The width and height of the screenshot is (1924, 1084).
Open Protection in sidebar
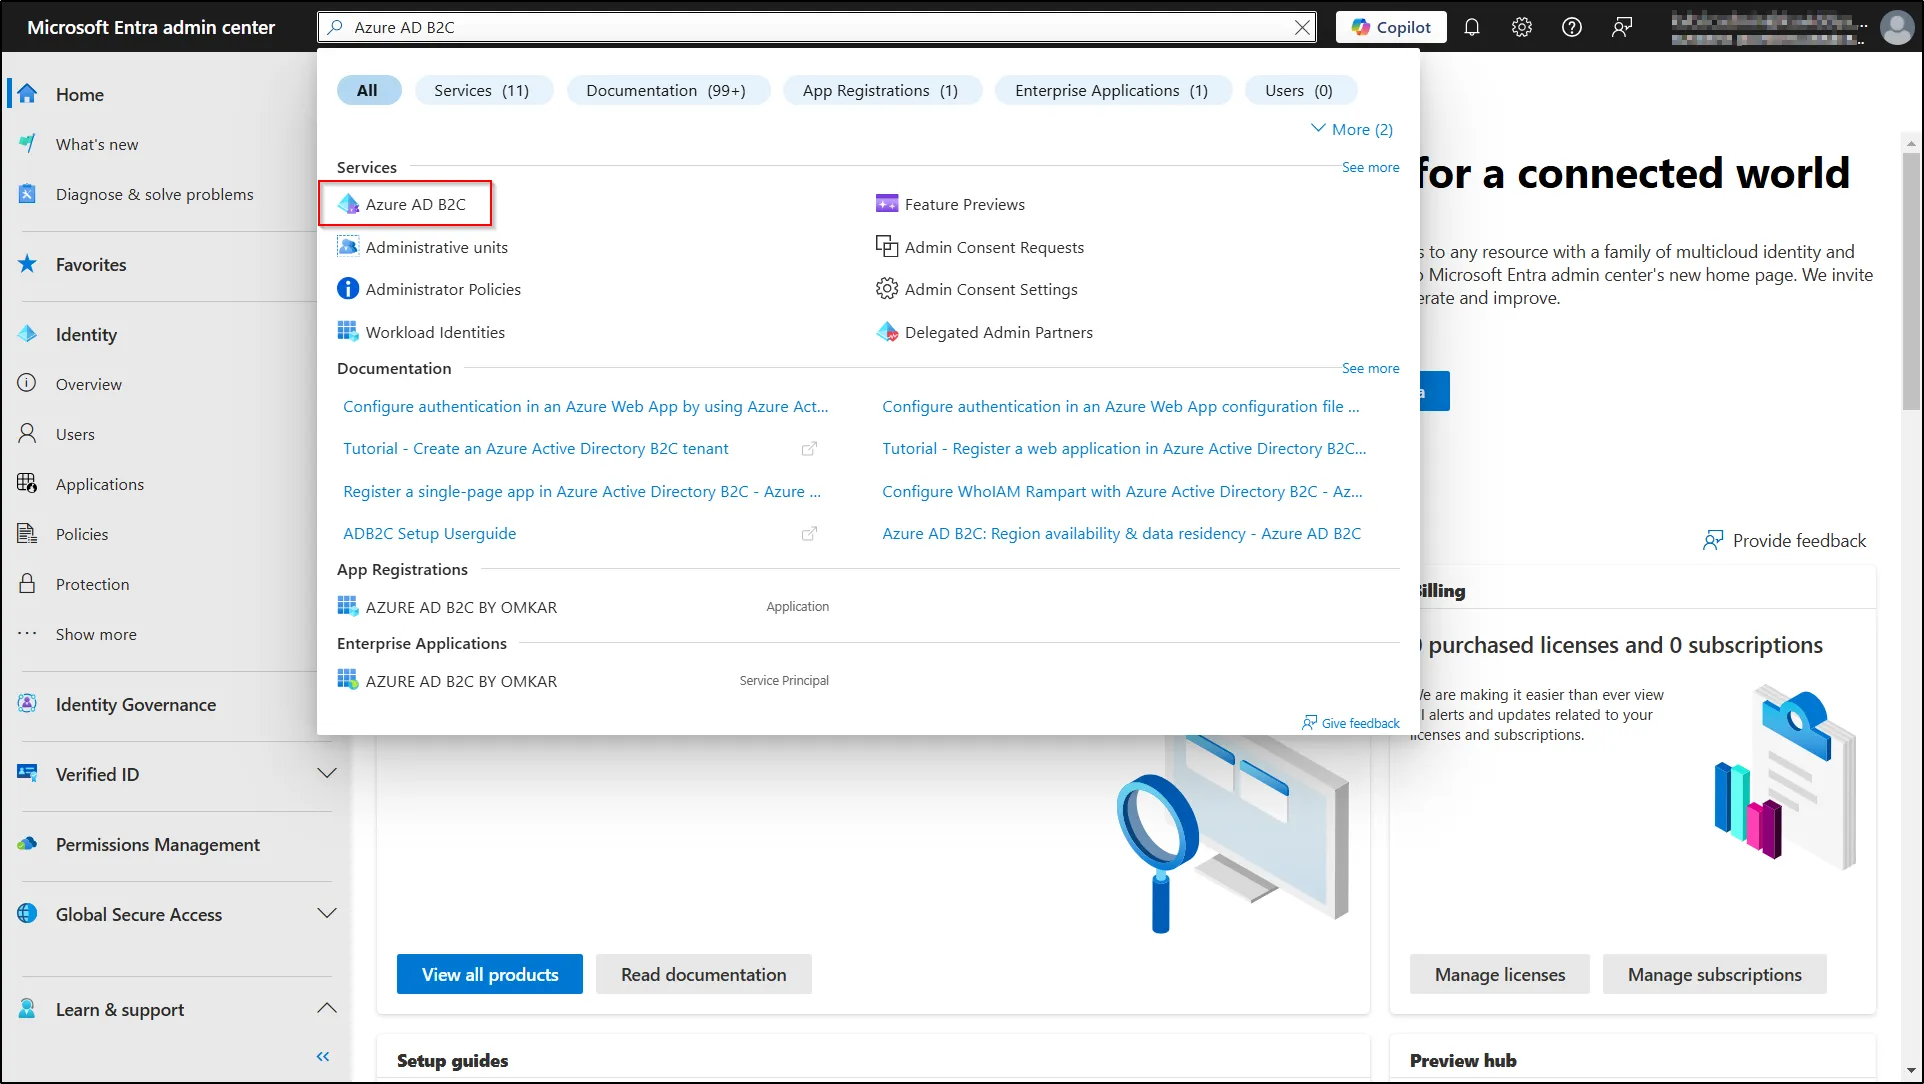click(92, 584)
